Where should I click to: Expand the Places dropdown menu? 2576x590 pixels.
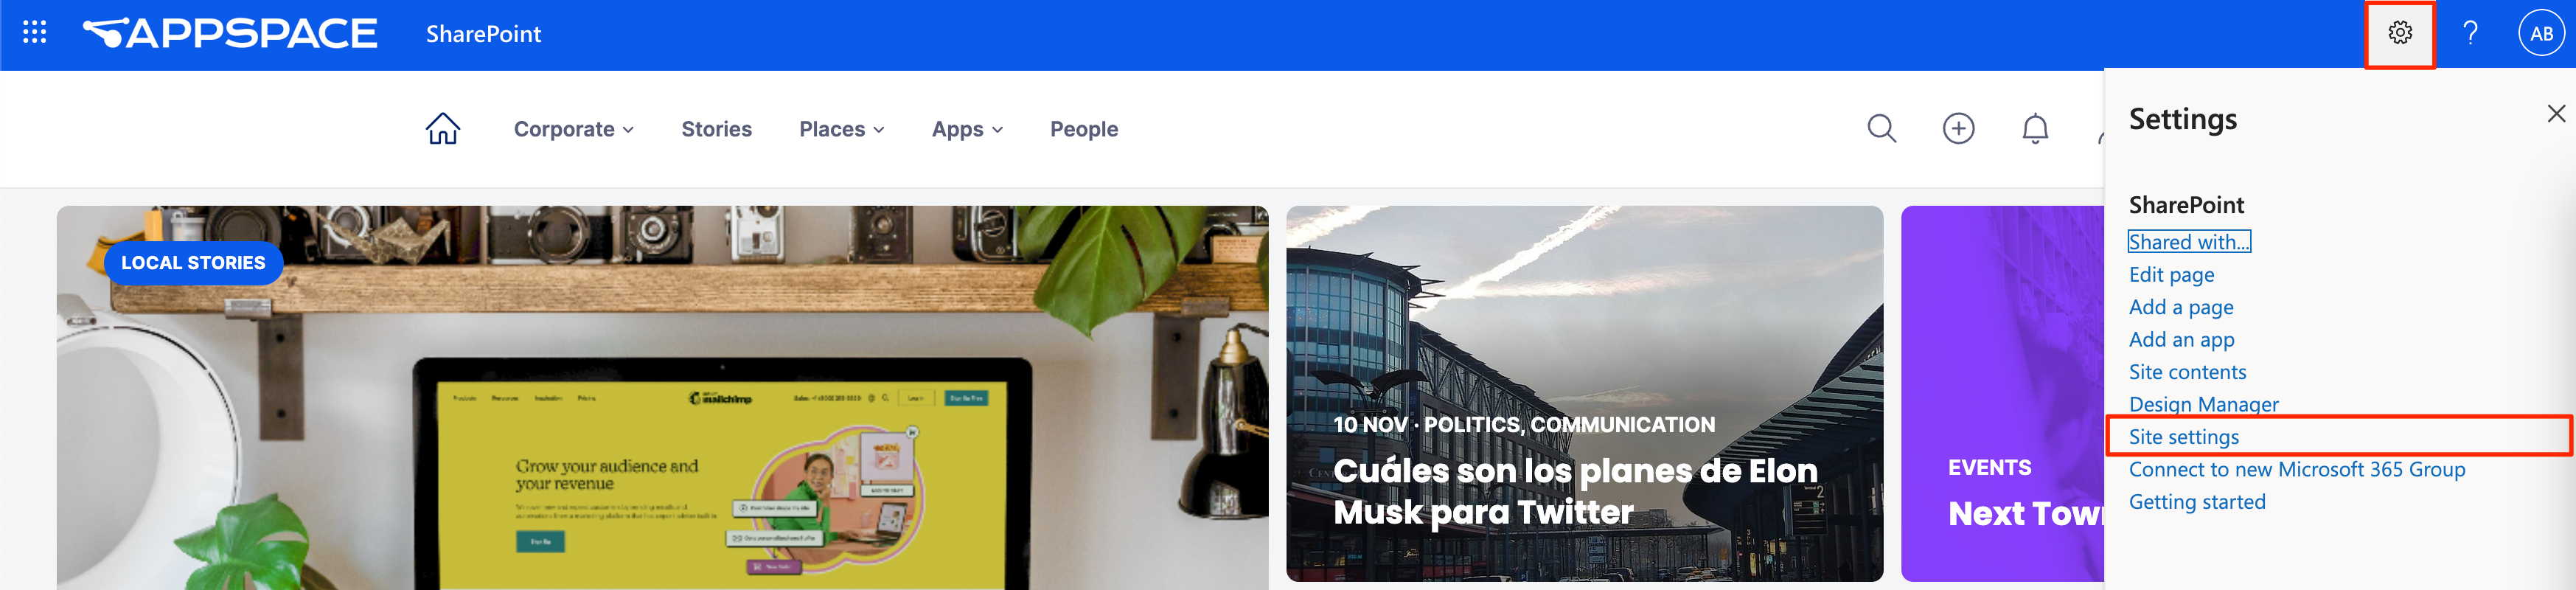(842, 129)
